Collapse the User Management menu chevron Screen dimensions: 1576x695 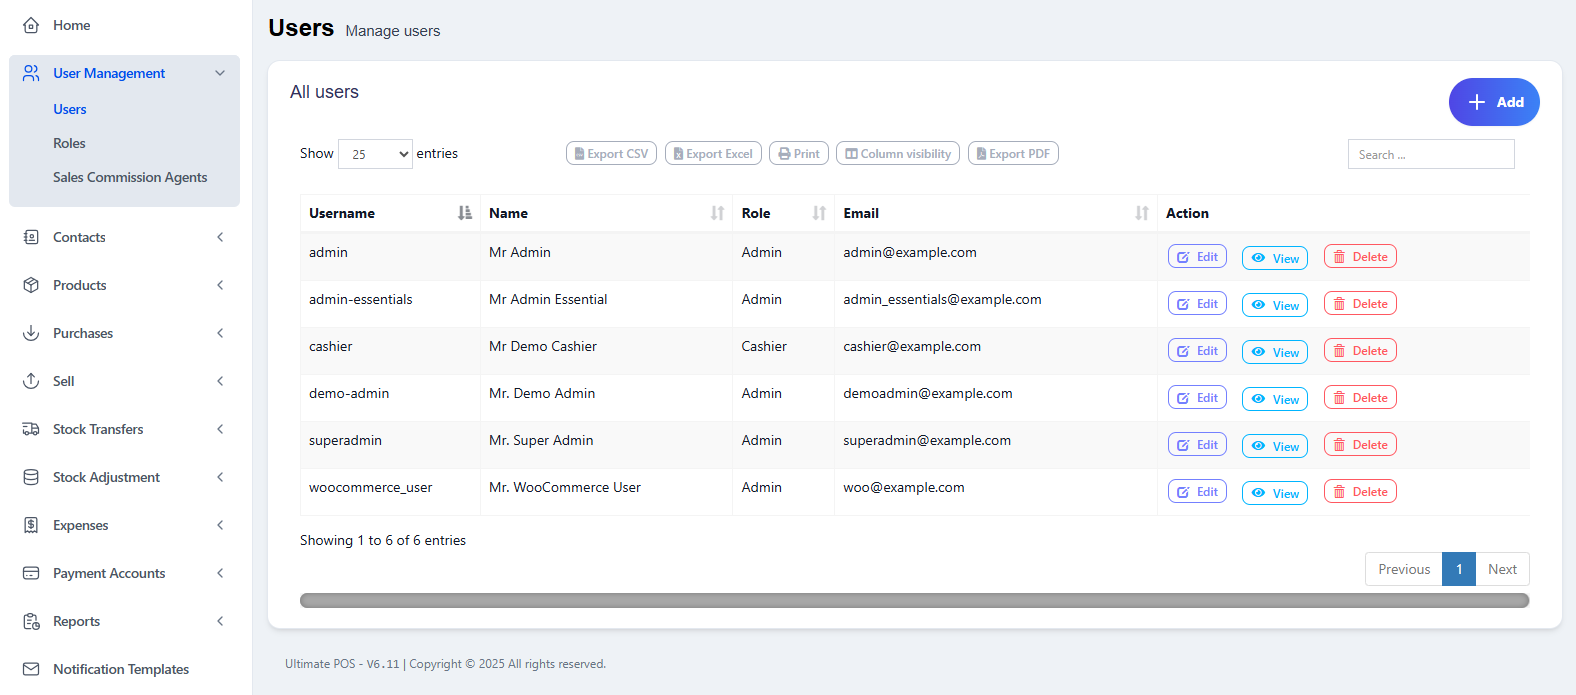(x=220, y=73)
